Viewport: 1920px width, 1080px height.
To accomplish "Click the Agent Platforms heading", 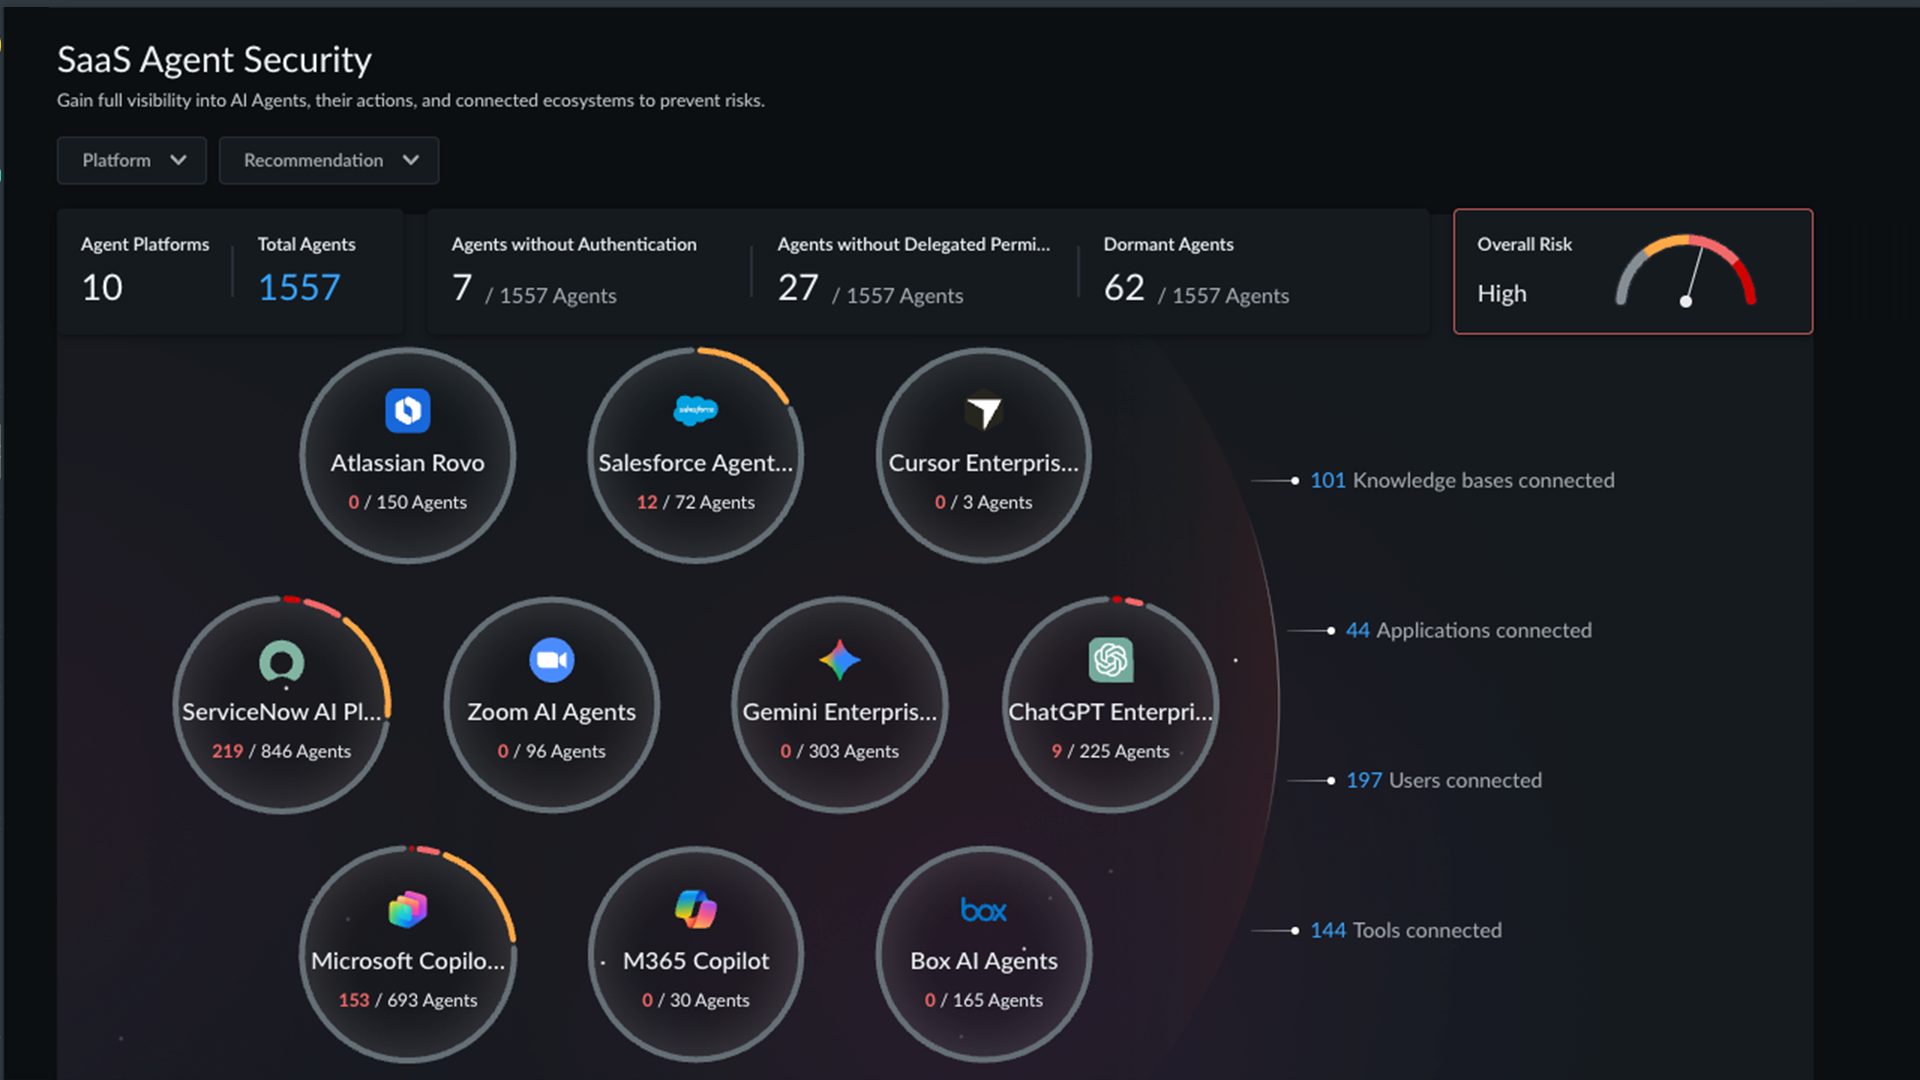I will pyautogui.click(x=145, y=244).
